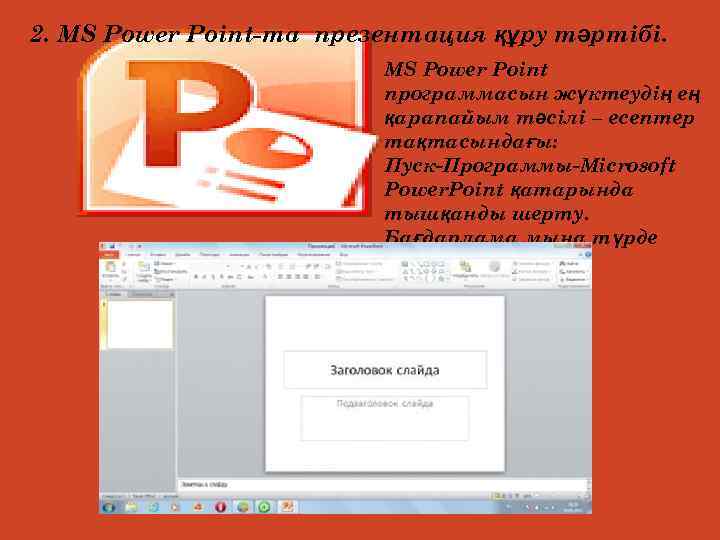Open Windows Explorer from the taskbar
720x540 pixels.
(x=131, y=507)
